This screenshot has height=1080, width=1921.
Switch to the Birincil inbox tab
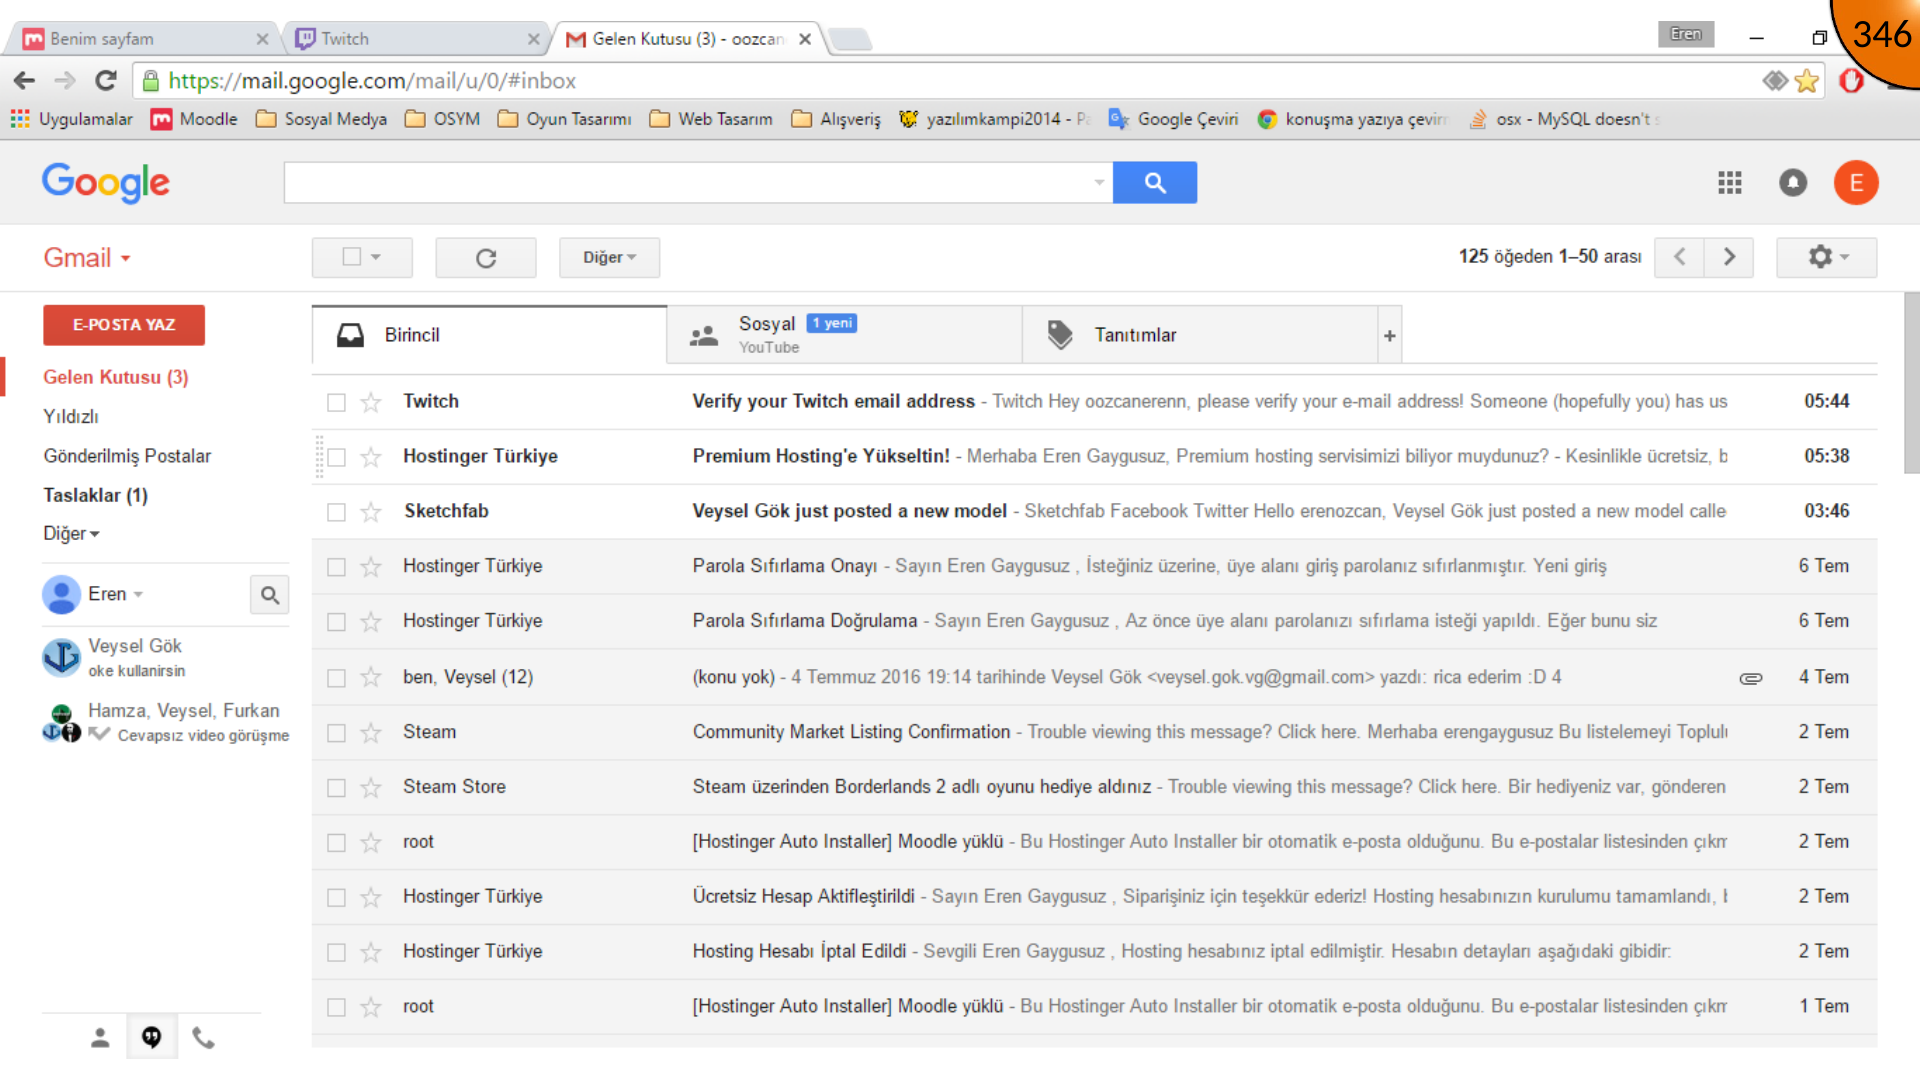tap(489, 335)
